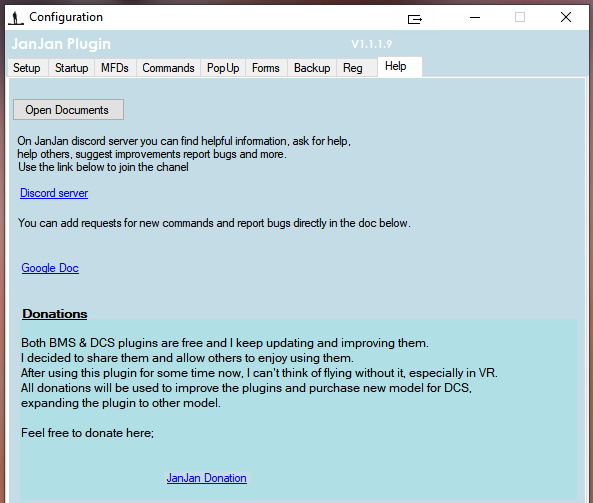Click the title bar icon left of minimize
The height and width of the screenshot is (503, 593).
(x=415, y=19)
